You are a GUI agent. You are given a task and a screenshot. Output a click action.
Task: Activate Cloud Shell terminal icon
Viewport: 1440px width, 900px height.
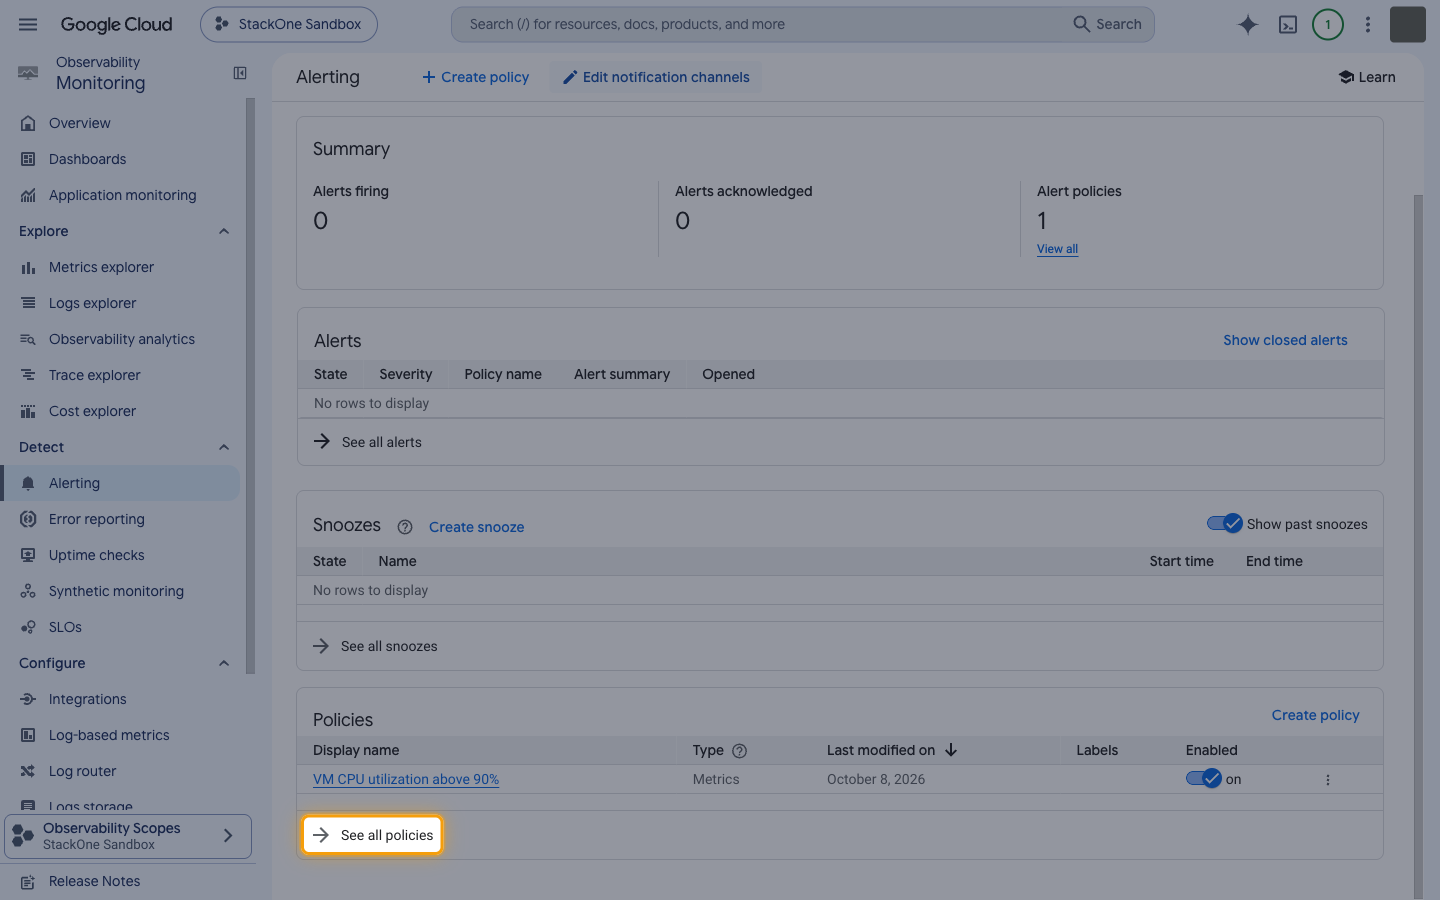pos(1288,25)
